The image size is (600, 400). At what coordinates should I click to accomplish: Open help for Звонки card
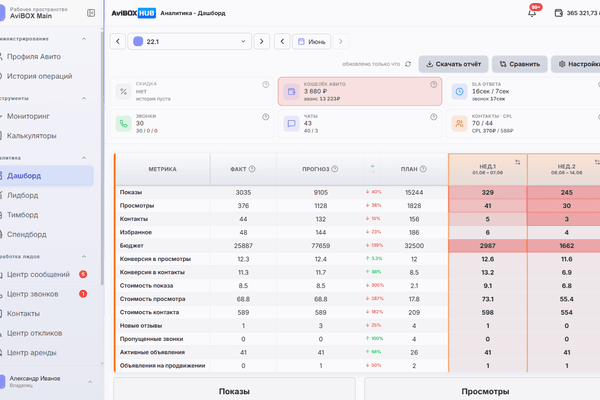pyautogui.click(x=266, y=117)
